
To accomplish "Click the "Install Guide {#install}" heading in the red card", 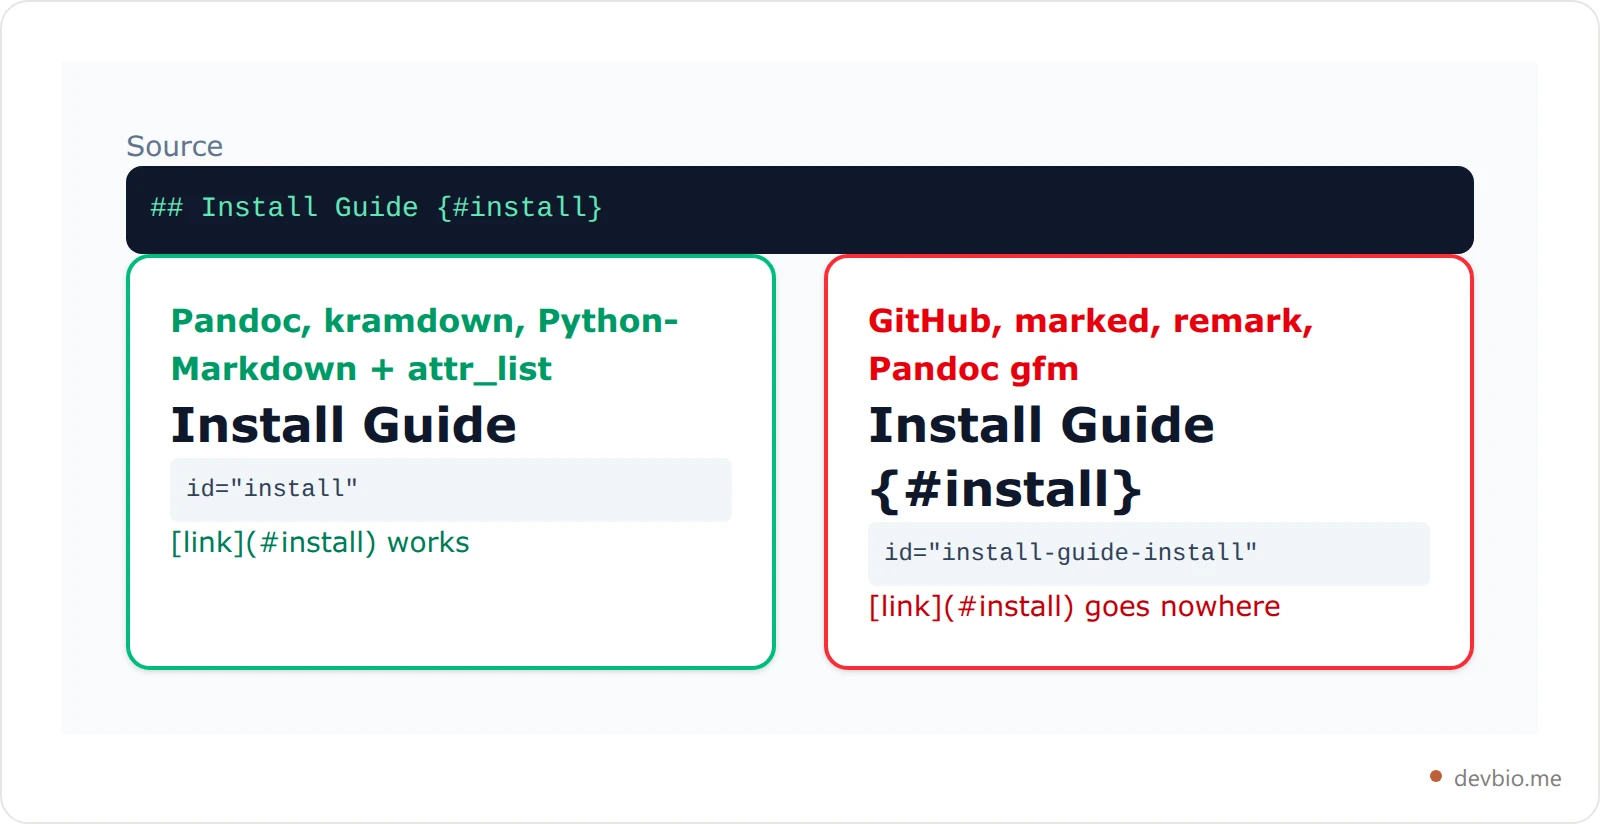I will click(1042, 457).
